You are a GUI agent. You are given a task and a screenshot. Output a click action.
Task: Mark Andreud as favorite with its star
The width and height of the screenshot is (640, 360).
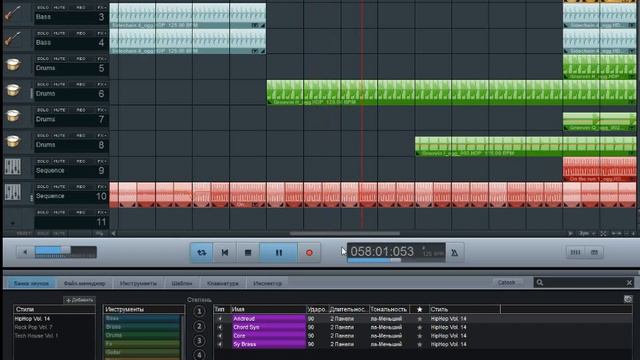[x=420, y=319]
